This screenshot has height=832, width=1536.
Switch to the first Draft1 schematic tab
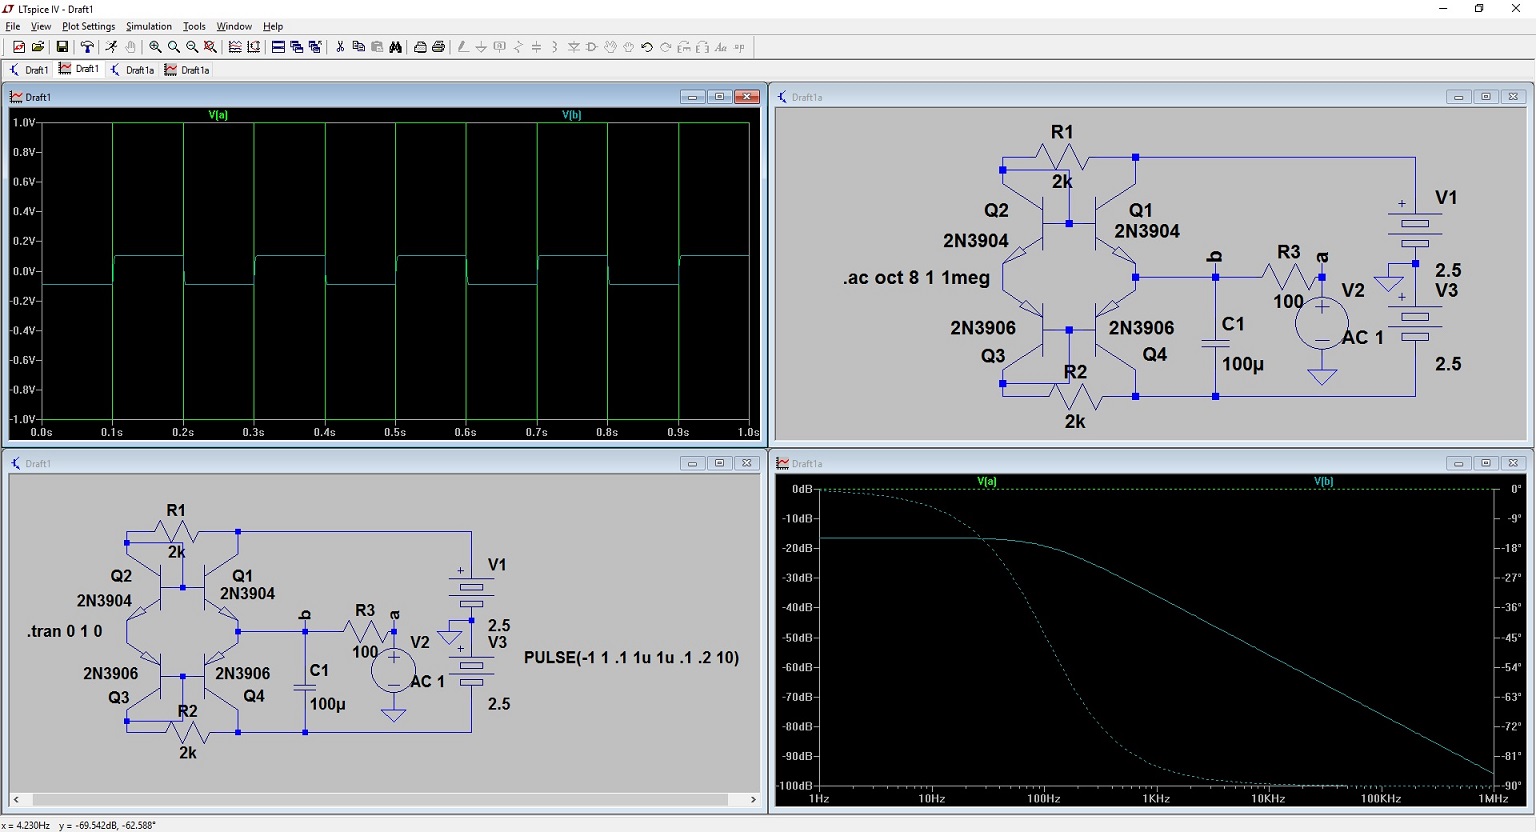(29, 70)
